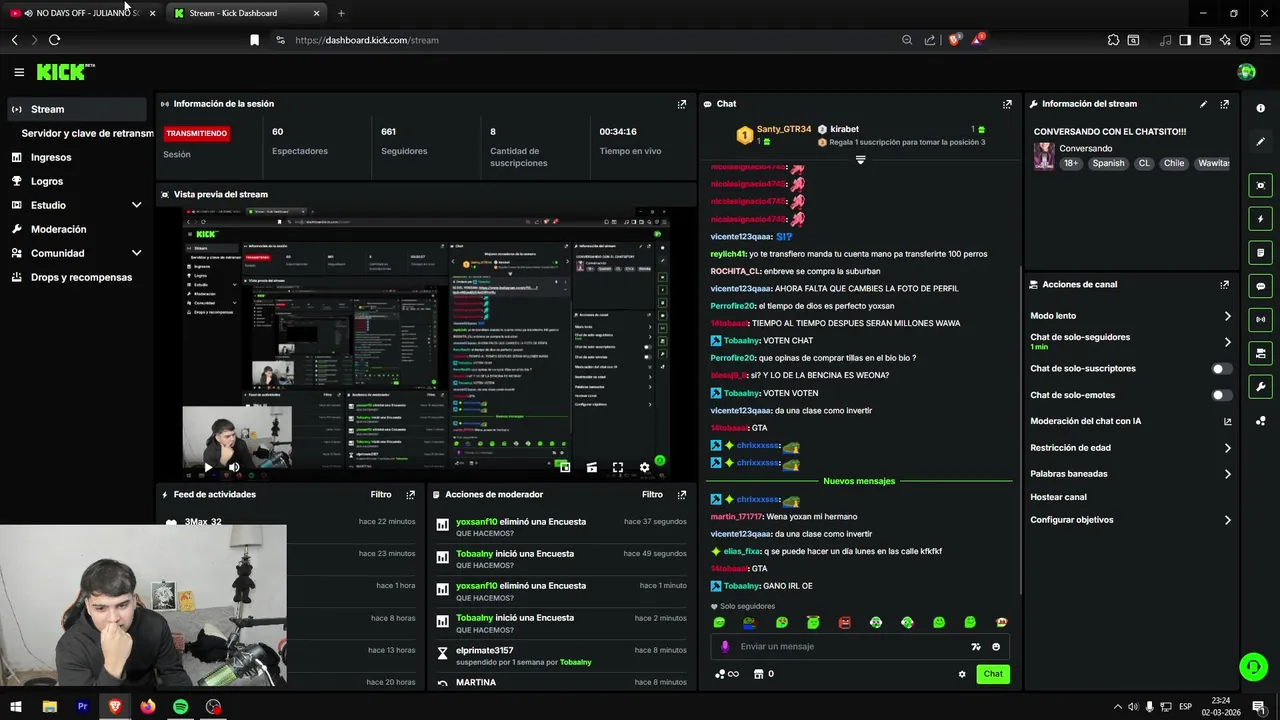This screenshot has width=1280, height=720.
Task: Play the stream preview video
Action: tap(208, 467)
